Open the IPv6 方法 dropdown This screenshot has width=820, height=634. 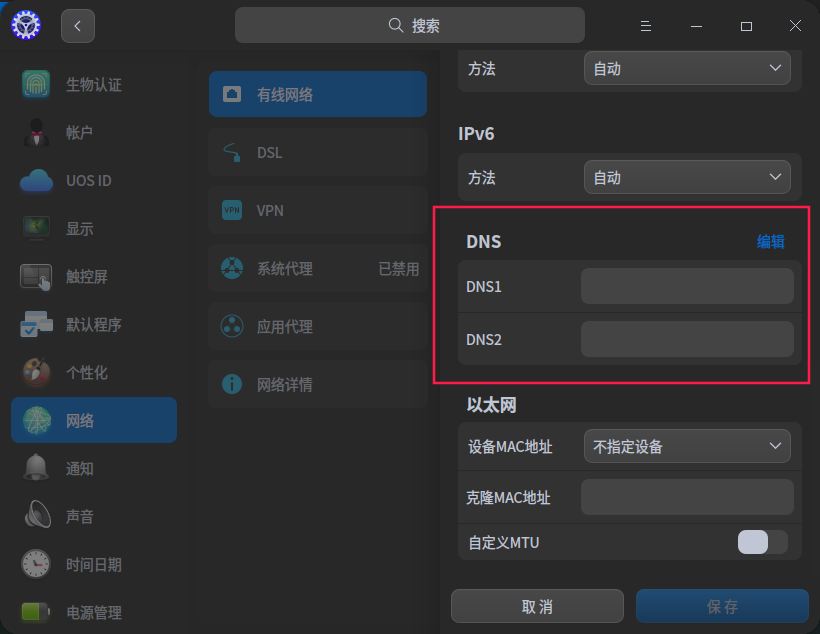click(687, 177)
